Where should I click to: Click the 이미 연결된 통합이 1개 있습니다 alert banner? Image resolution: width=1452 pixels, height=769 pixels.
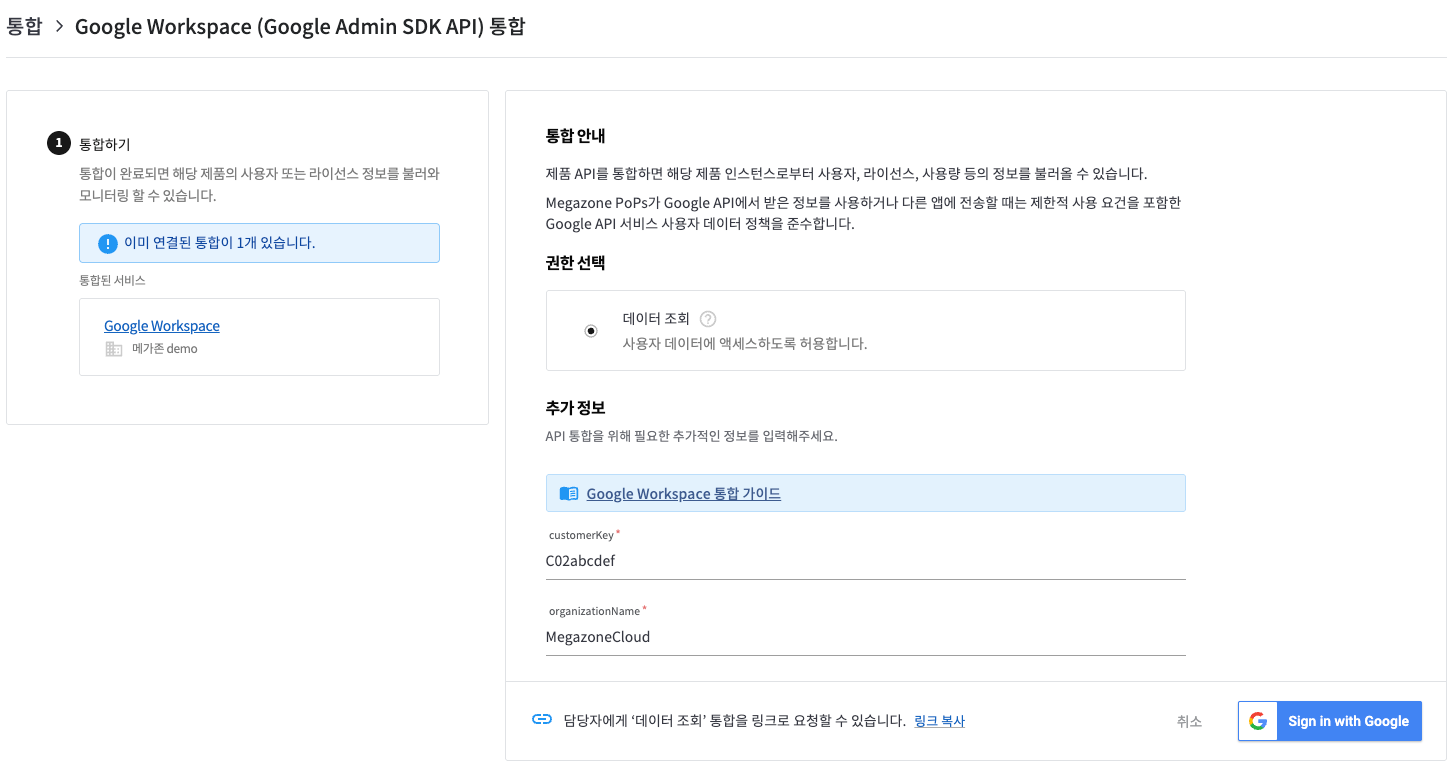pyautogui.click(x=259, y=243)
